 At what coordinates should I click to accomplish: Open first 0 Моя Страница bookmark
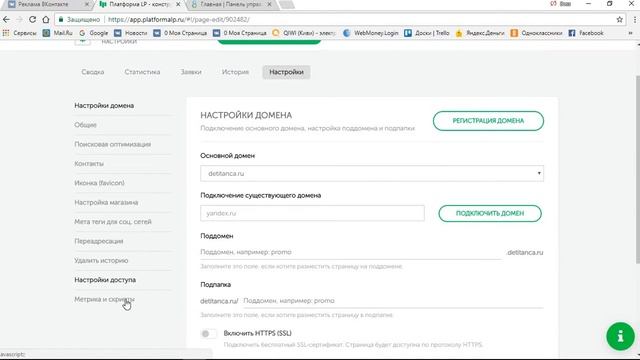point(180,33)
